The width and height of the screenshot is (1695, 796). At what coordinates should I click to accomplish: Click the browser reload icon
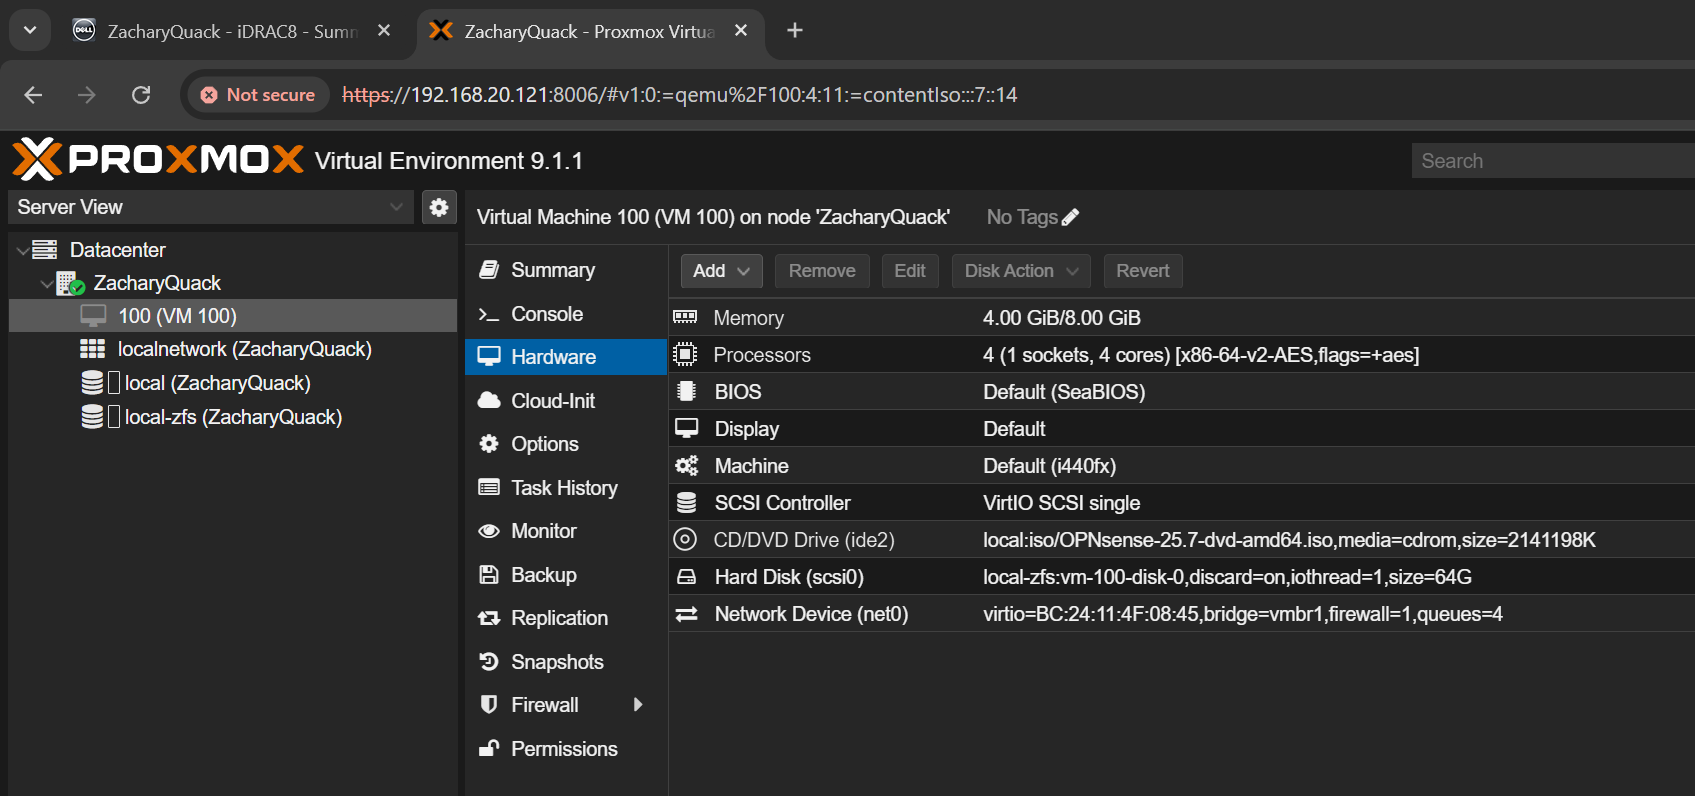(141, 95)
